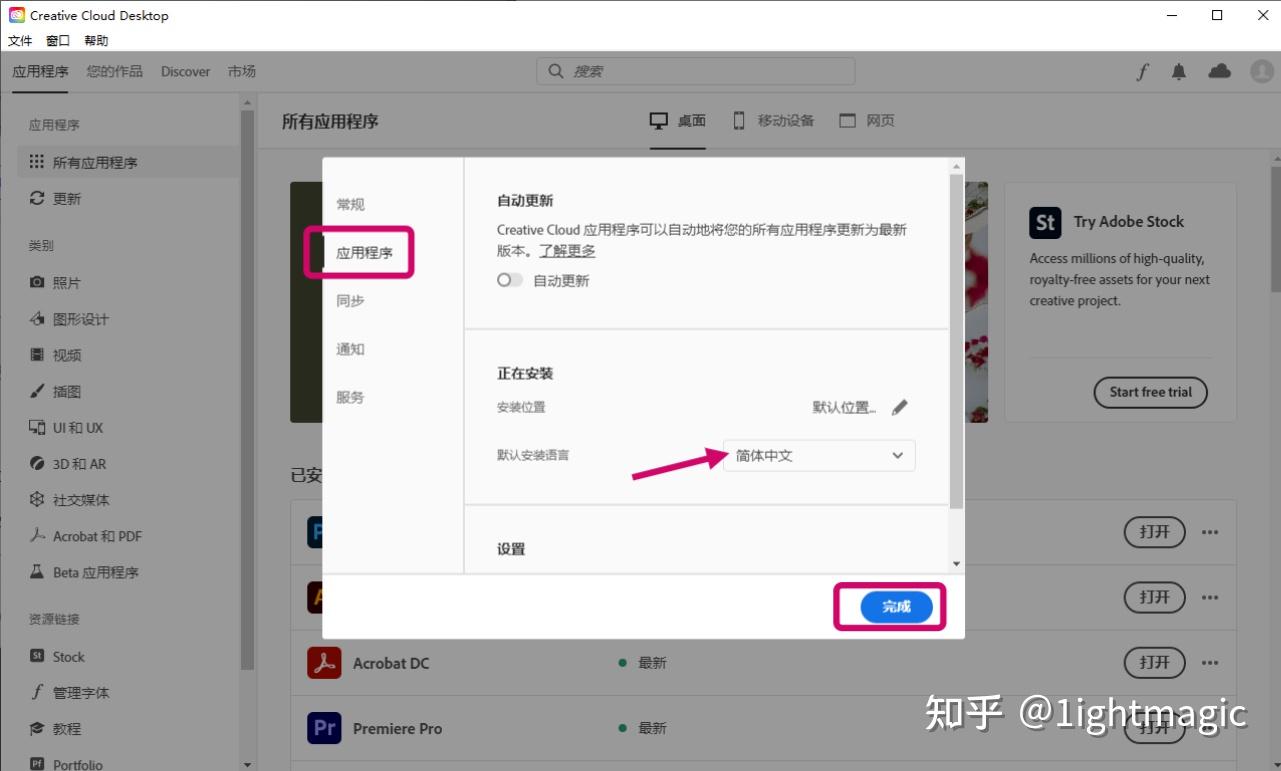Select the 移动设备 platform tab
Image resolution: width=1281 pixels, height=771 pixels.
click(x=773, y=121)
